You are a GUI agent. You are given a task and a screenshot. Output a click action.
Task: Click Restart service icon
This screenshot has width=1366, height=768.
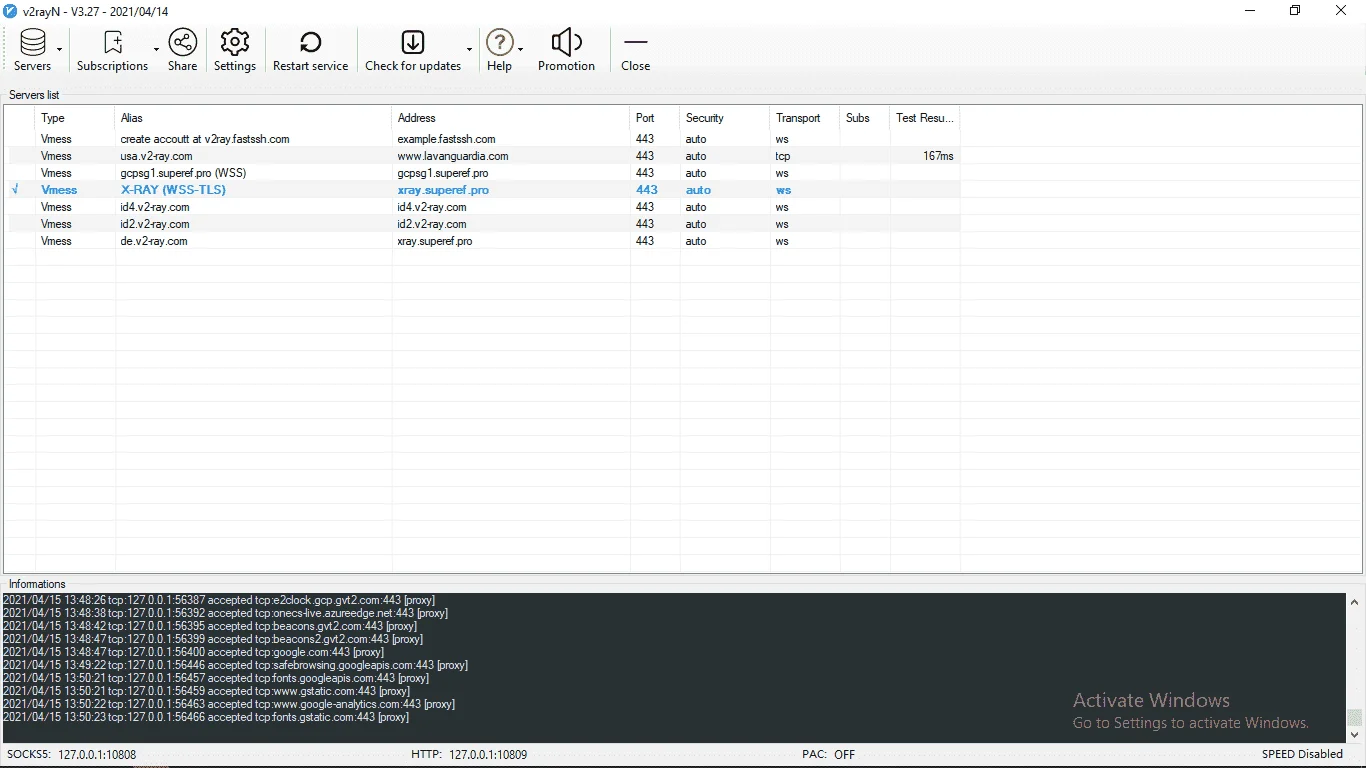pyautogui.click(x=310, y=42)
